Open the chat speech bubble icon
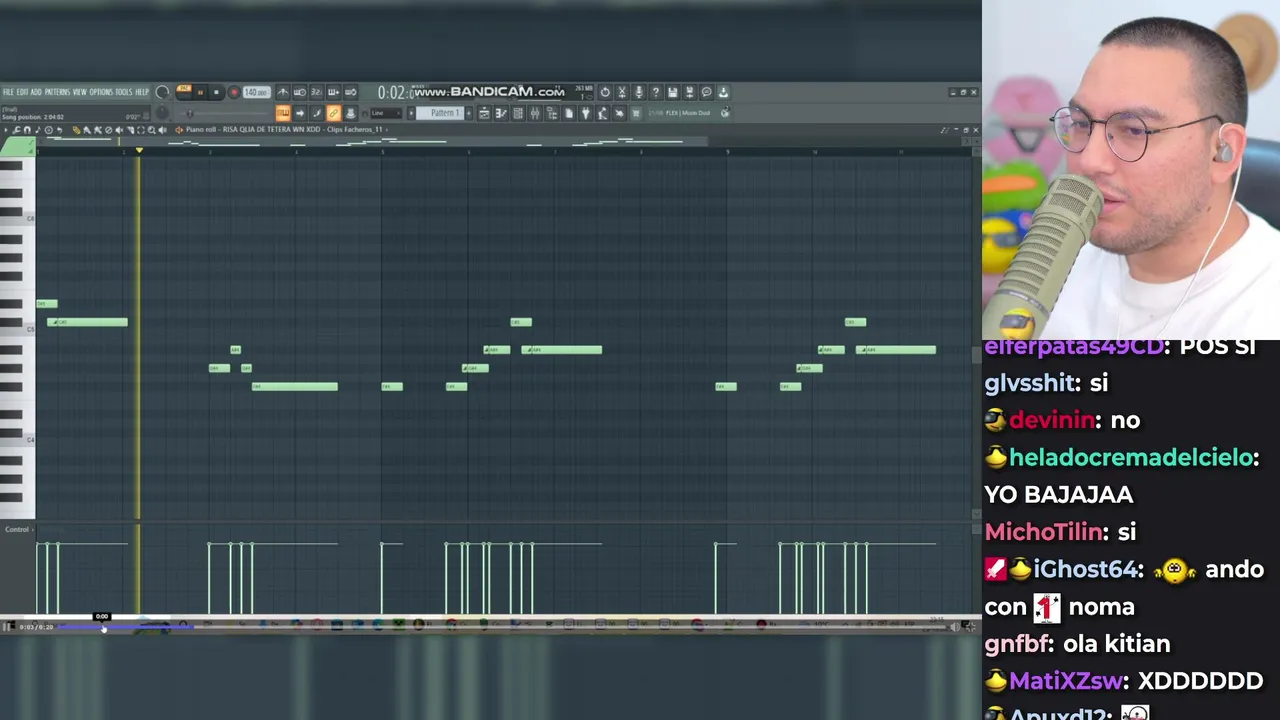The width and height of the screenshot is (1280, 720). click(706, 92)
